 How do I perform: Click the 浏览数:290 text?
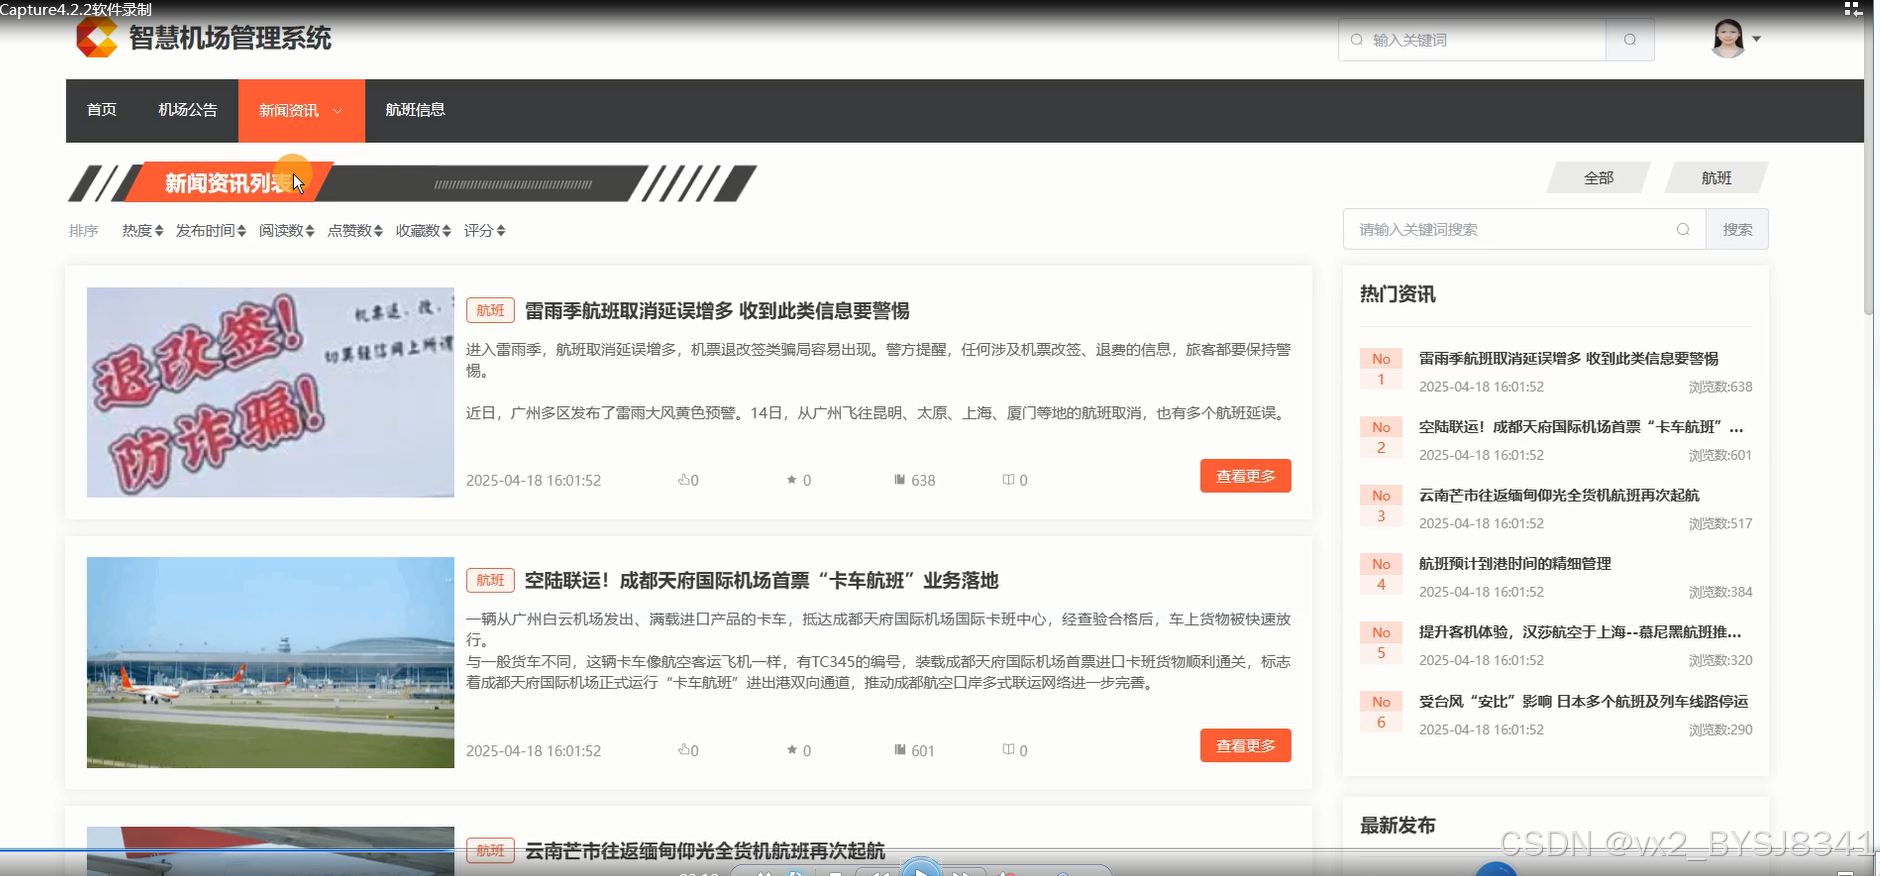1720,730
